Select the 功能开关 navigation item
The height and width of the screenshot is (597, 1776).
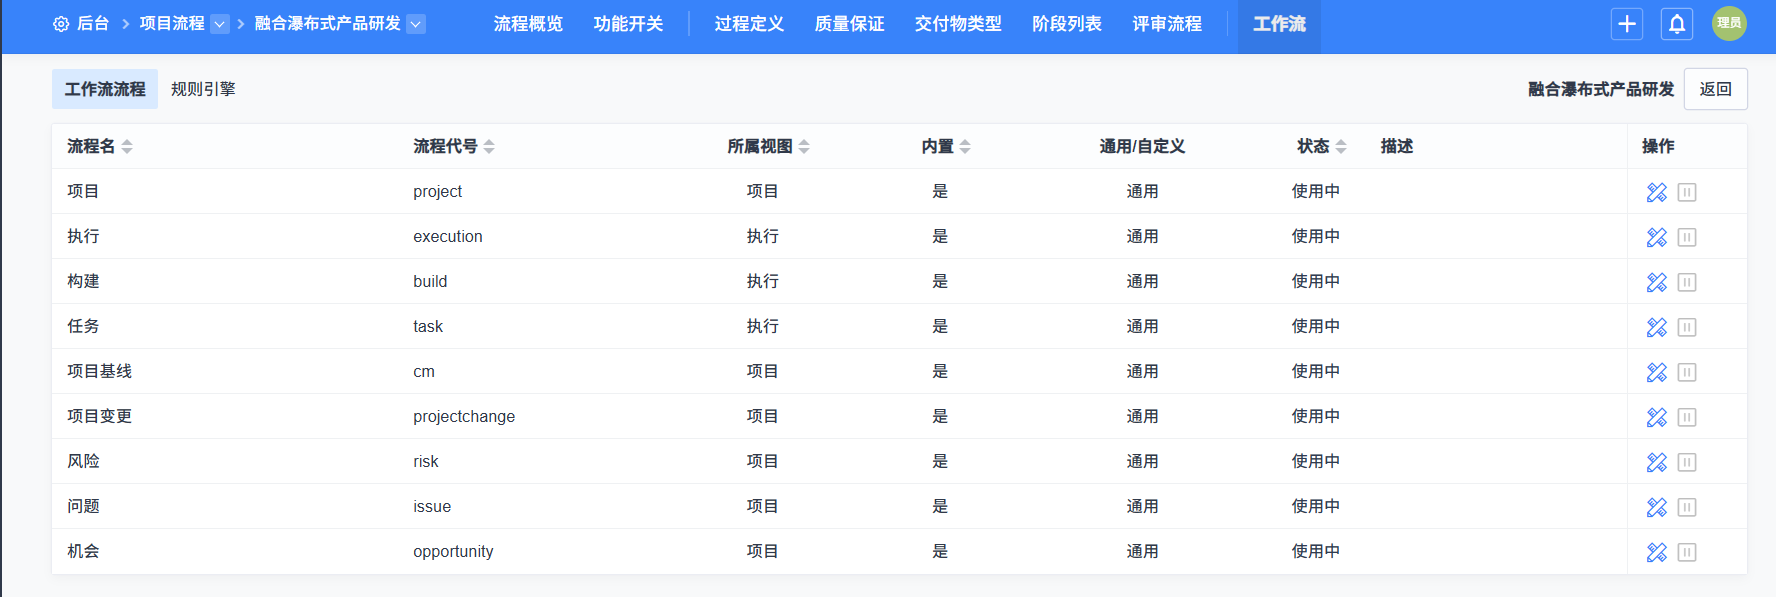[628, 24]
